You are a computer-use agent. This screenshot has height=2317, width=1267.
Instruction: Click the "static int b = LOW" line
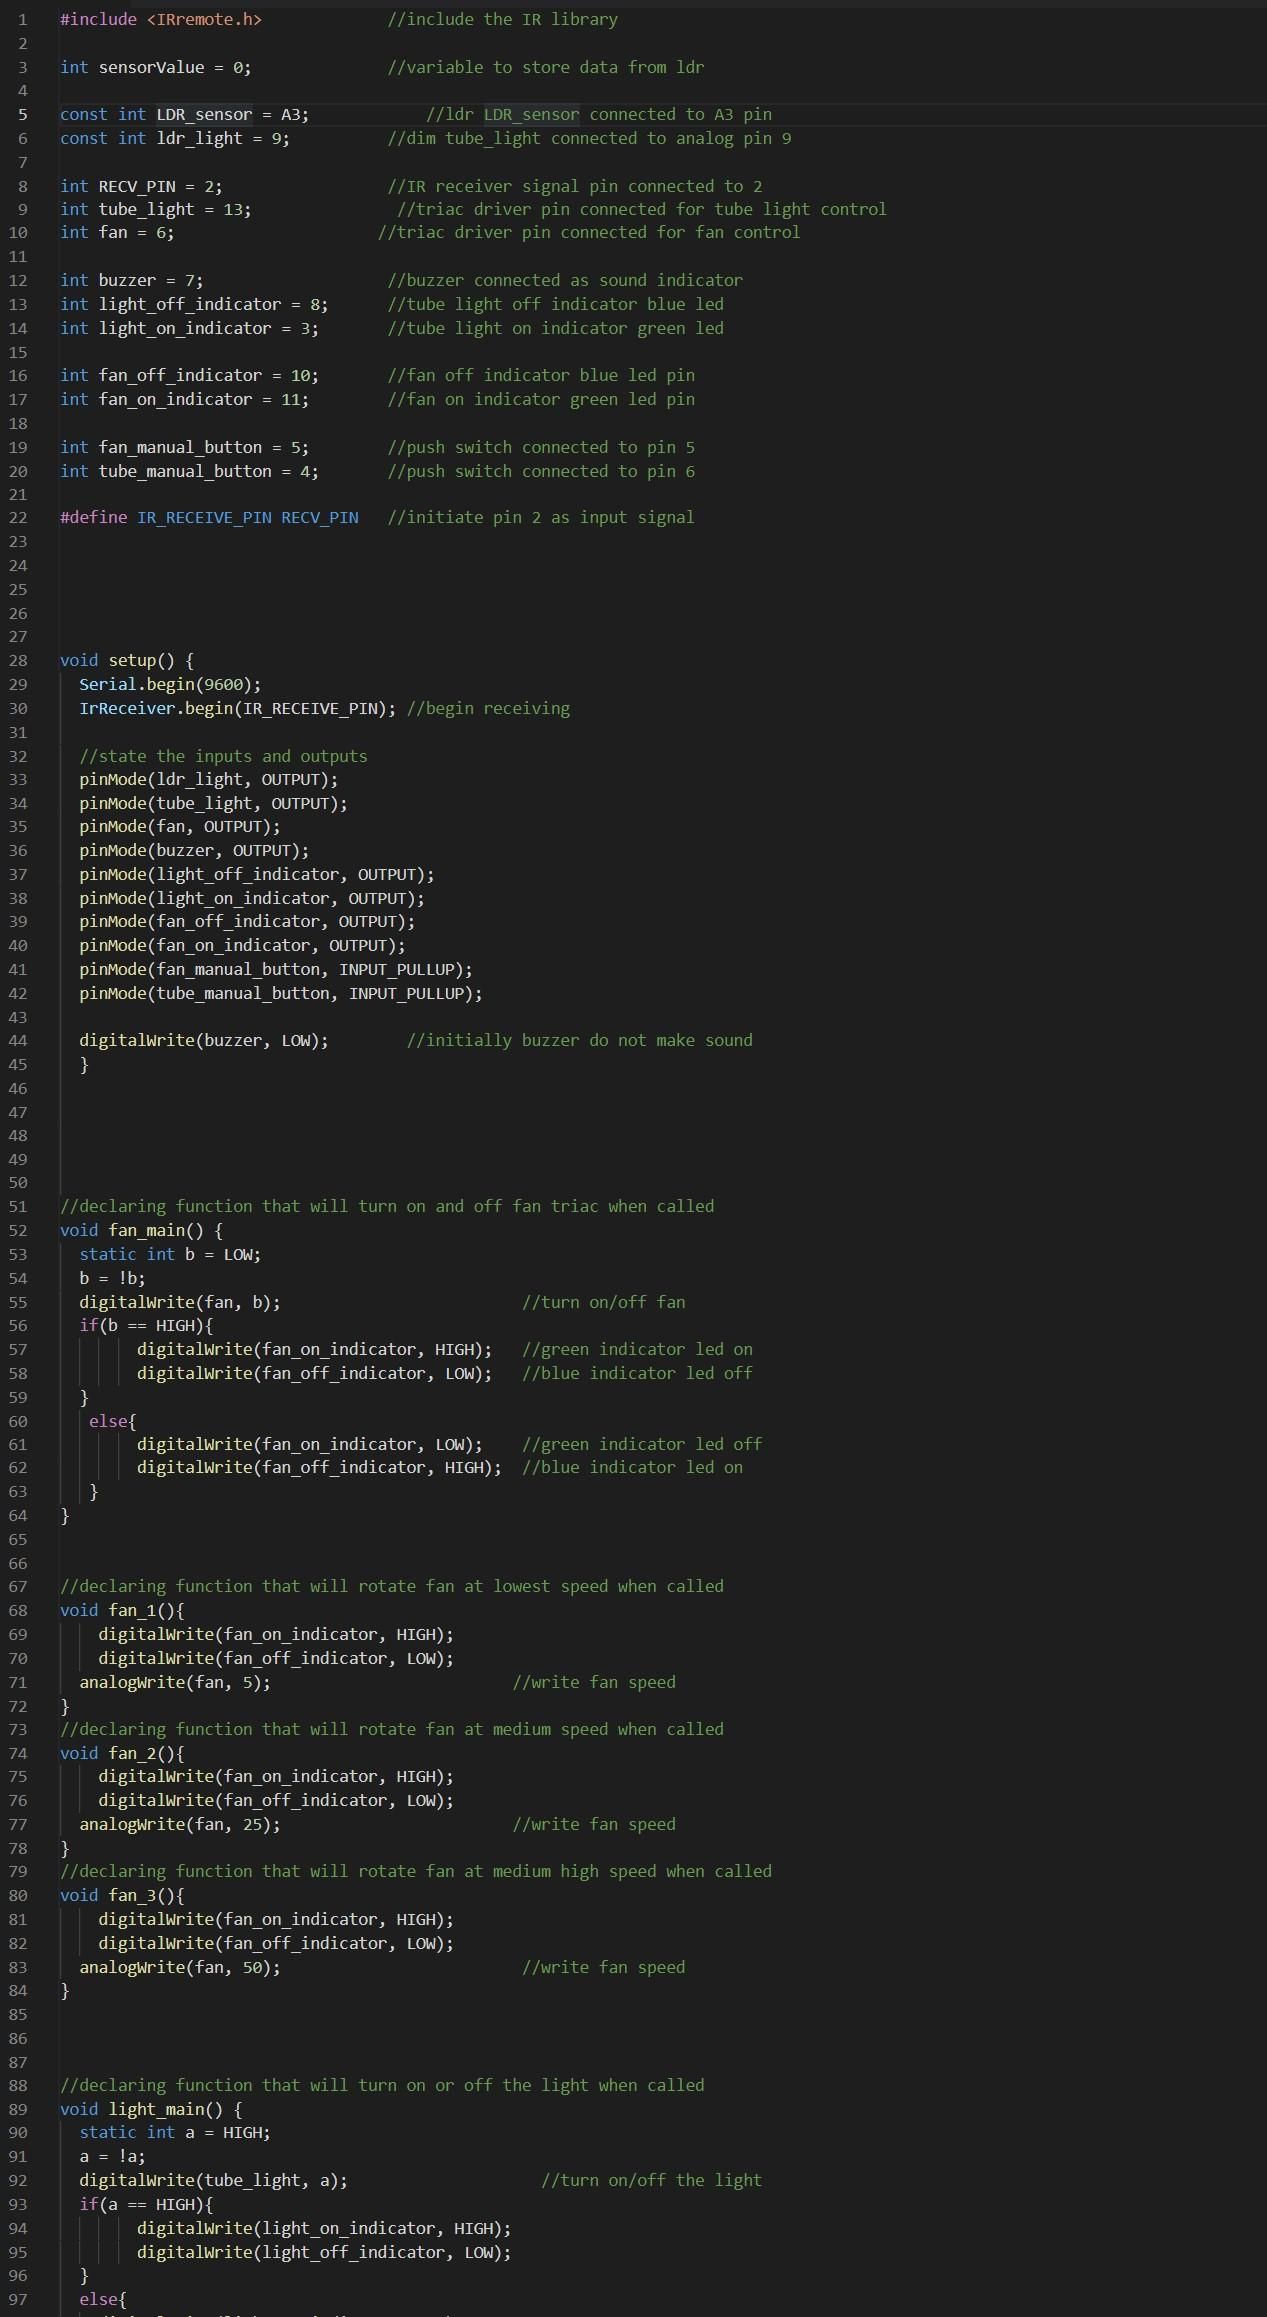click(170, 1254)
